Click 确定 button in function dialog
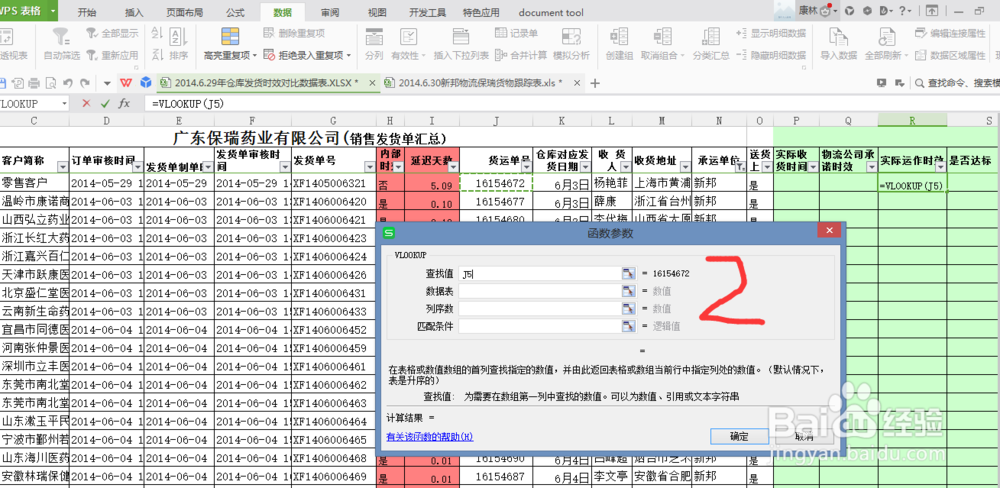 tap(739, 436)
